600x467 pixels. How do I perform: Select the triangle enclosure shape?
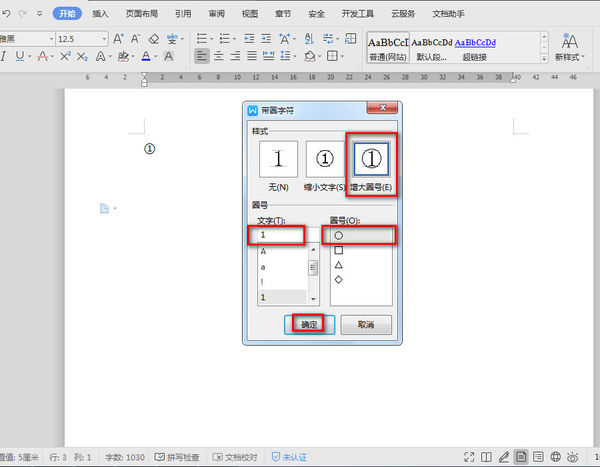339,265
